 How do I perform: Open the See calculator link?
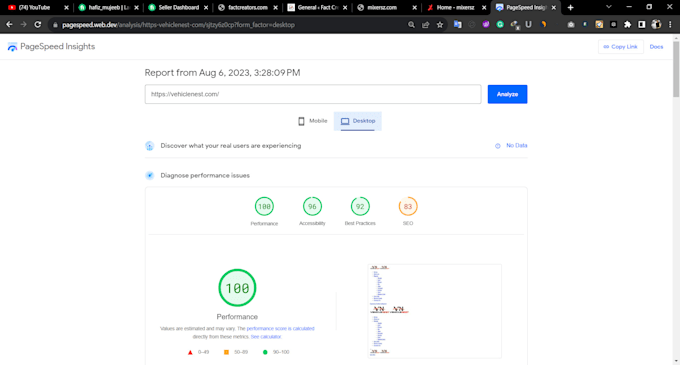(266, 337)
